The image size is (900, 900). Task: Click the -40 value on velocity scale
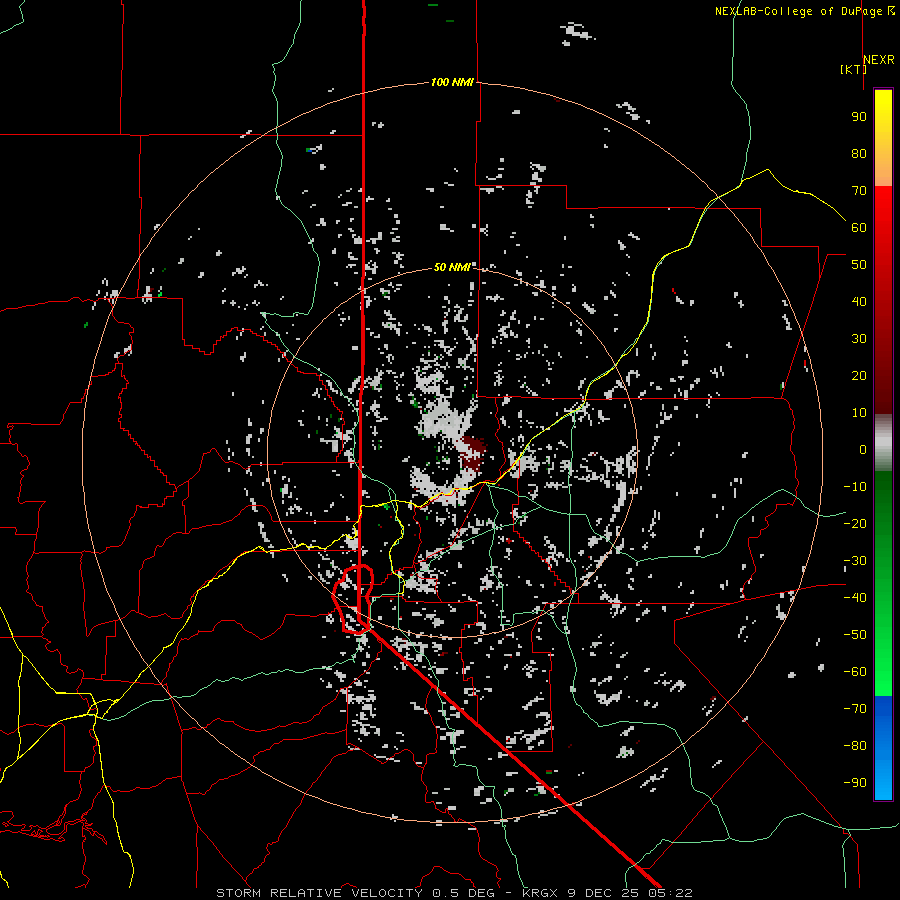click(855, 598)
